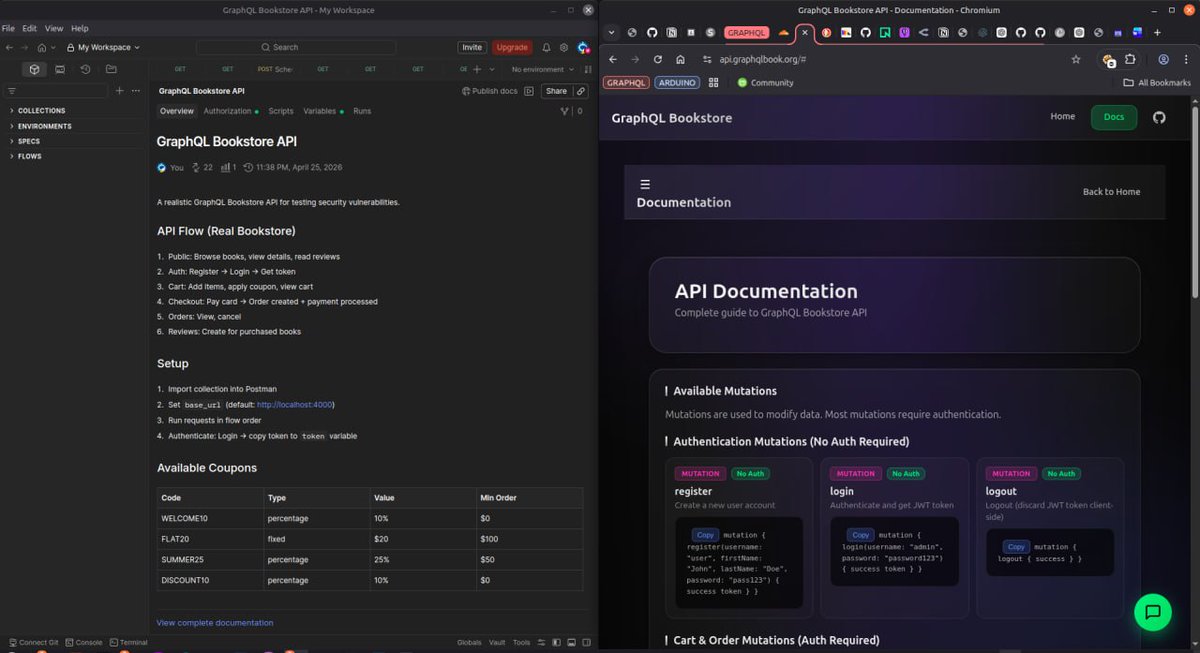Image resolution: width=1200 pixels, height=653 pixels.
Task: Click the Docs button on Bookstore site
Action: point(1114,117)
